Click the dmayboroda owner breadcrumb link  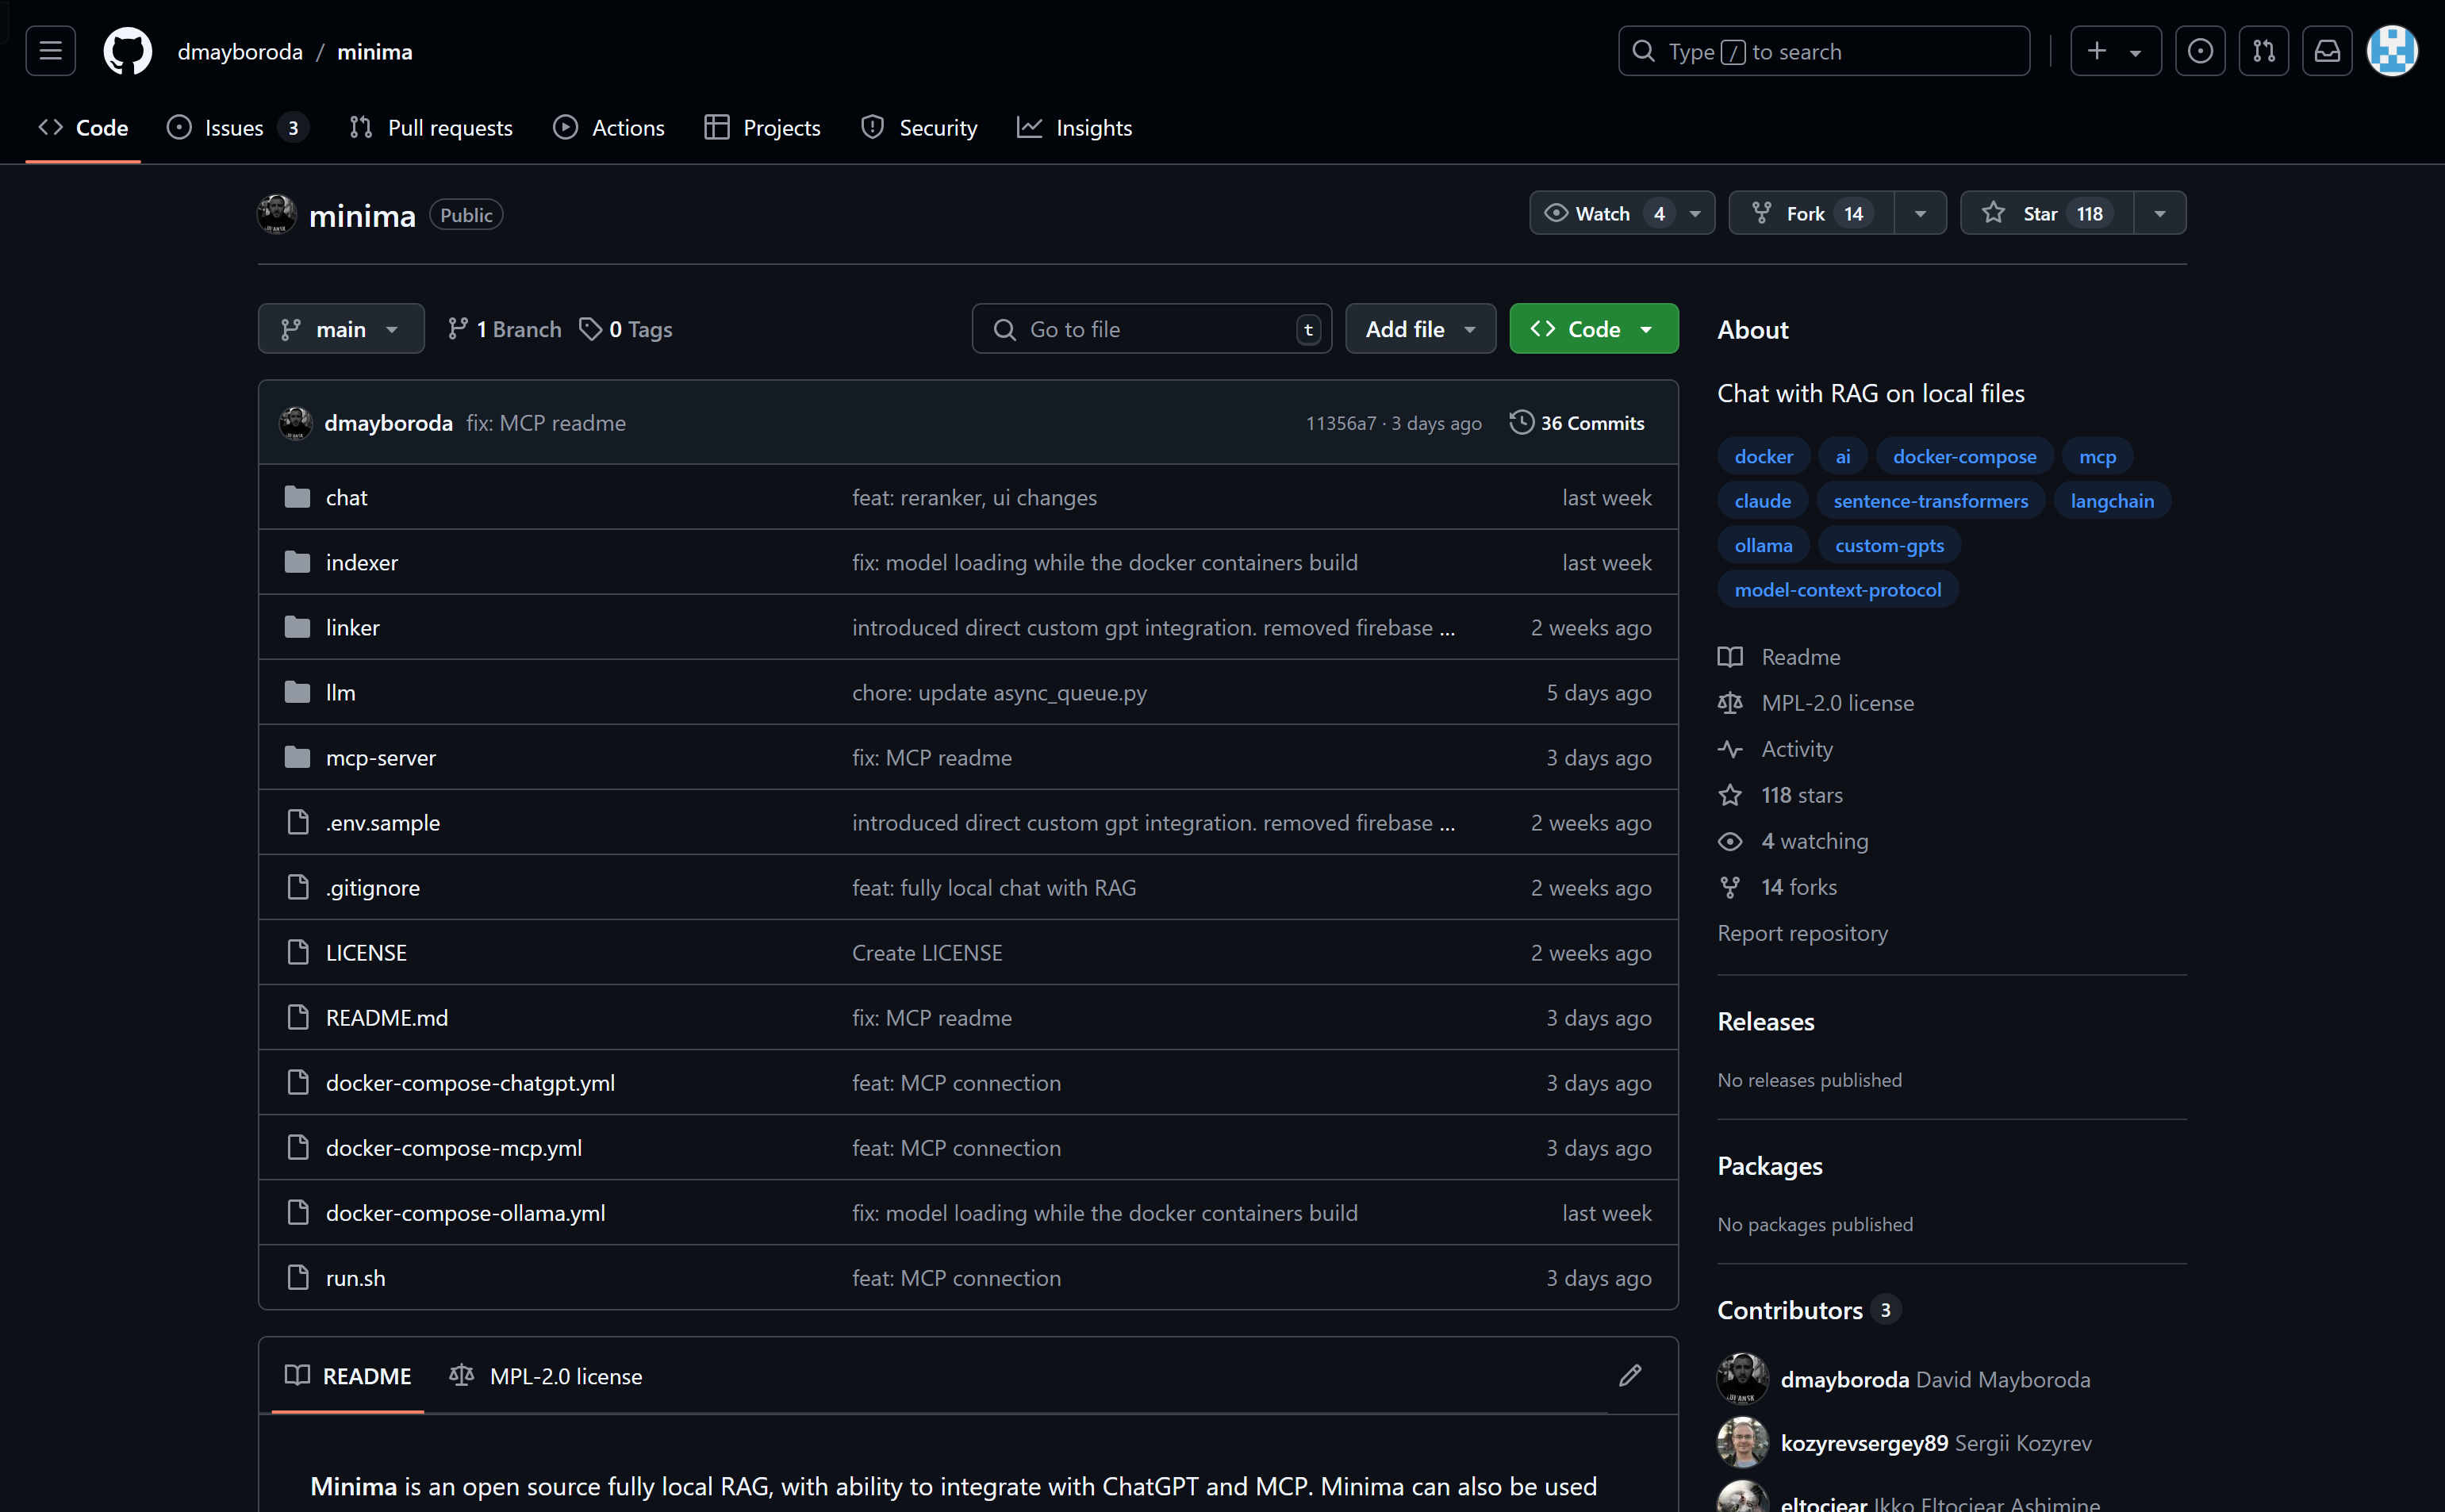coord(240,51)
